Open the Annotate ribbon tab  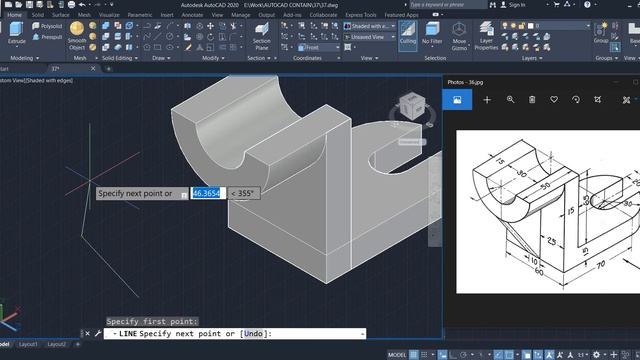[192, 15]
